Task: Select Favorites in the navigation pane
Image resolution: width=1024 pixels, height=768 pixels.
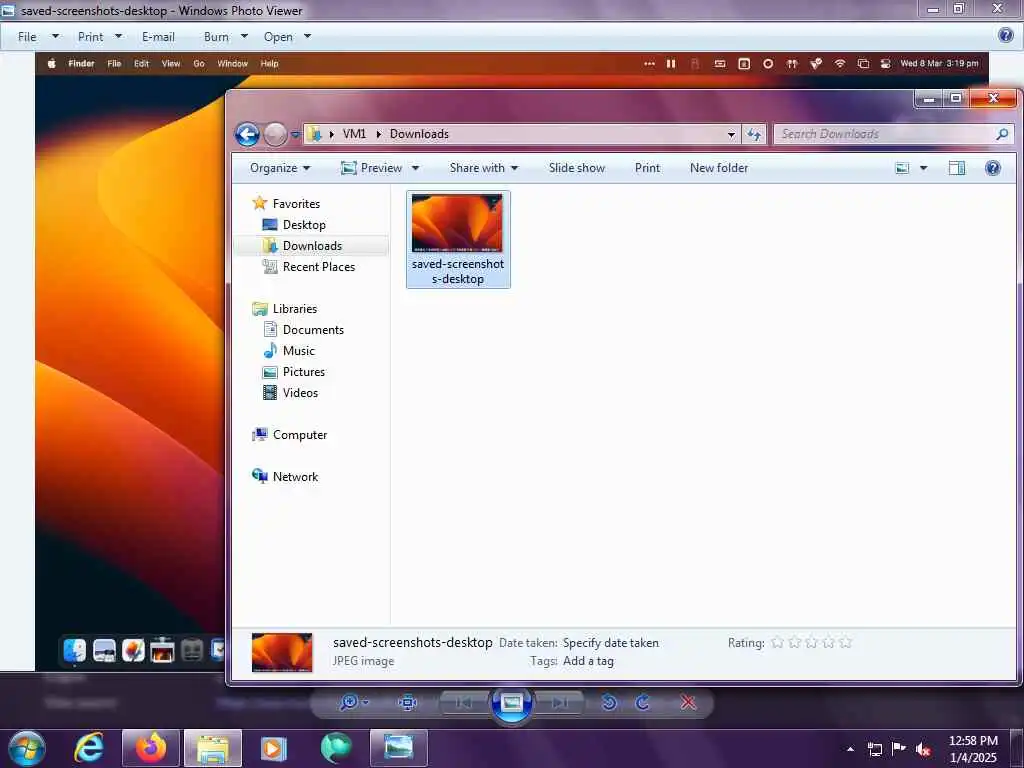Action: coord(296,204)
